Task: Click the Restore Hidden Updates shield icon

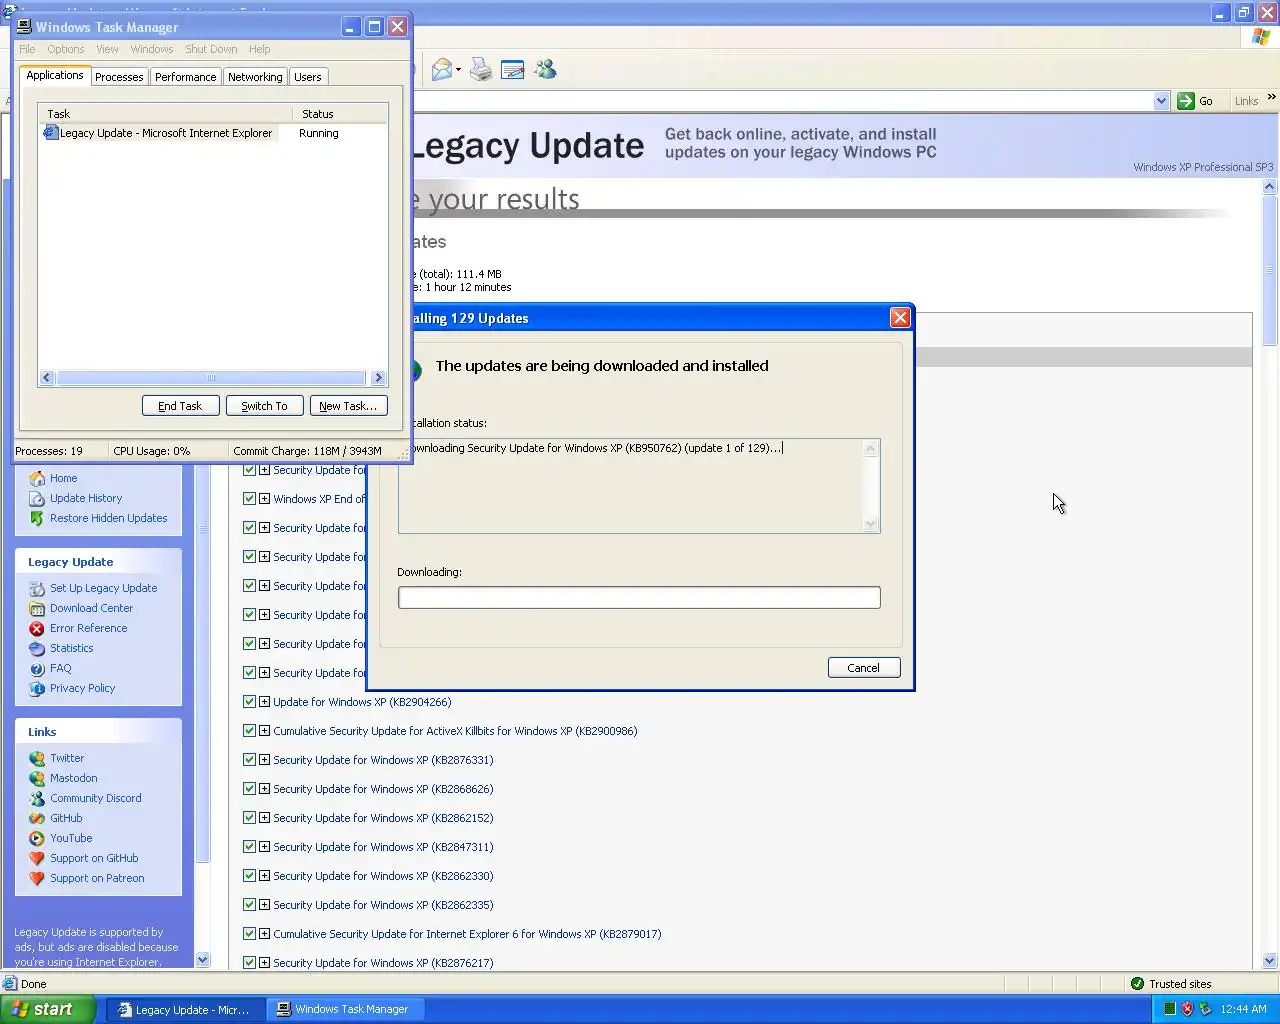Action: coord(37,518)
